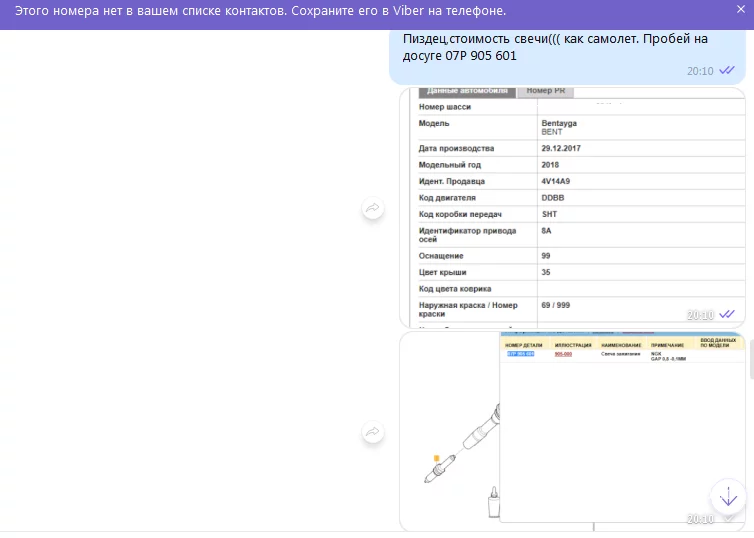The width and height of the screenshot is (754, 538).
Task: Forward the vehicle data image message
Action: coord(373,208)
